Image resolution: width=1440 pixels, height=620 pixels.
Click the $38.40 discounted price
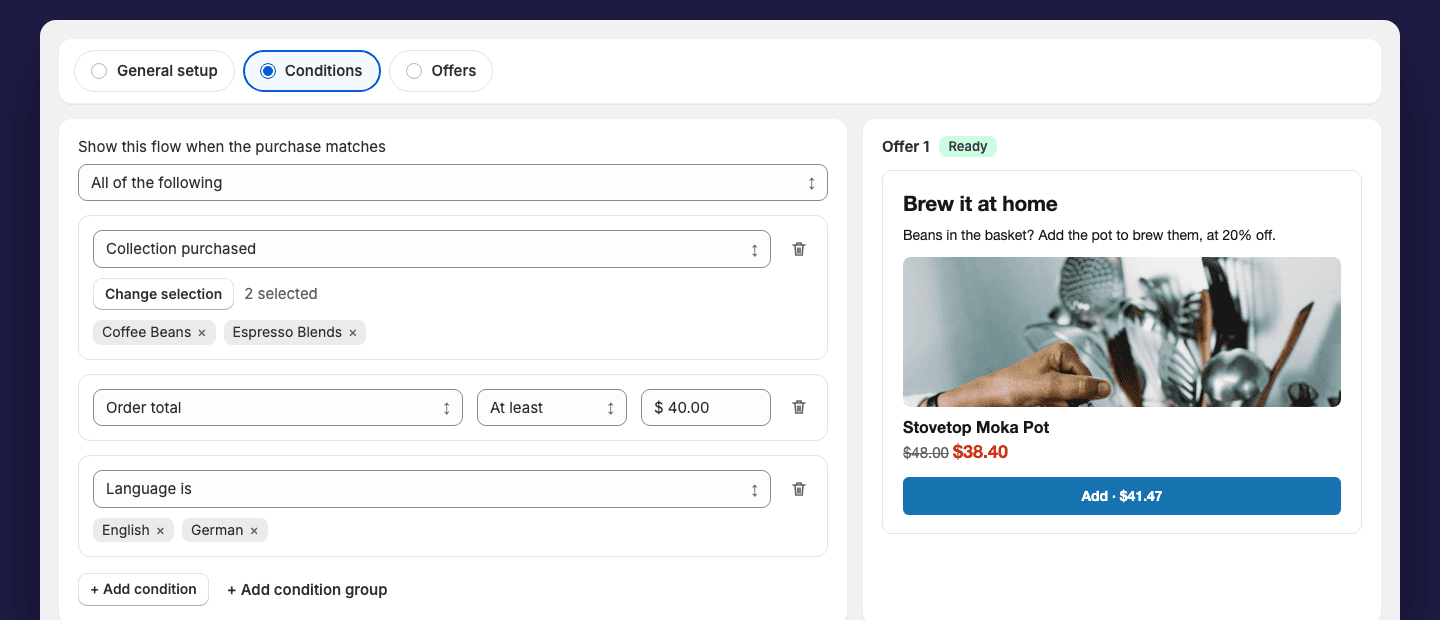pyautogui.click(x=980, y=452)
